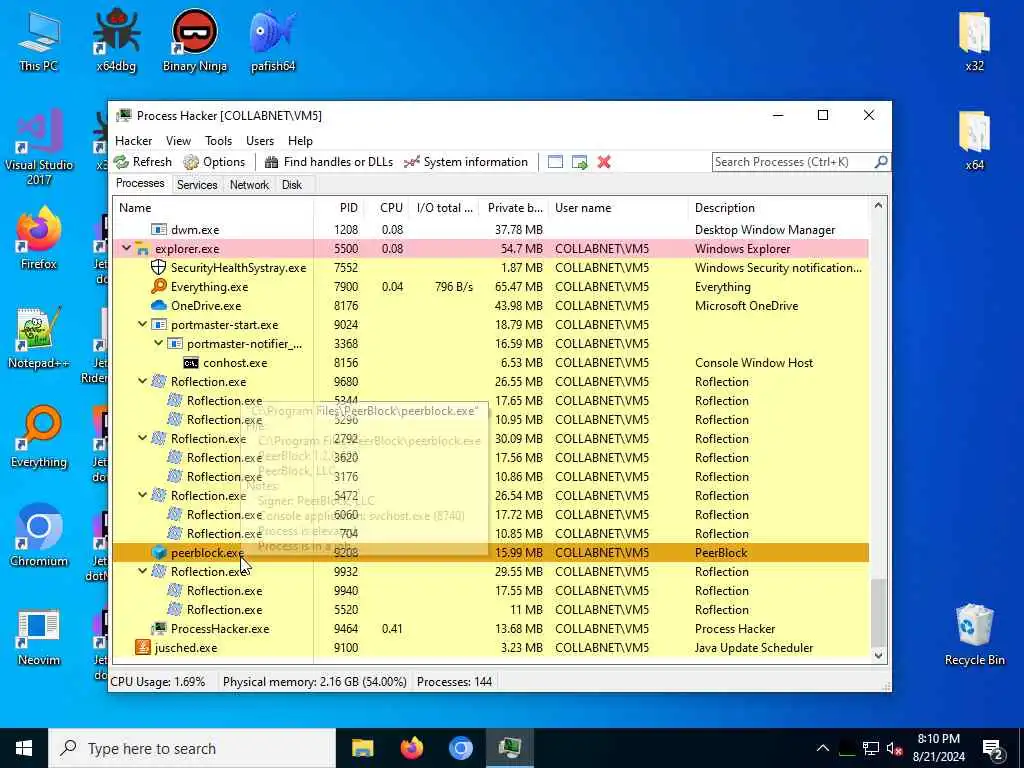The width and height of the screenshot is (1024, 768).
Task: Open the Chromium desktop shortcut
Action: 39,536
